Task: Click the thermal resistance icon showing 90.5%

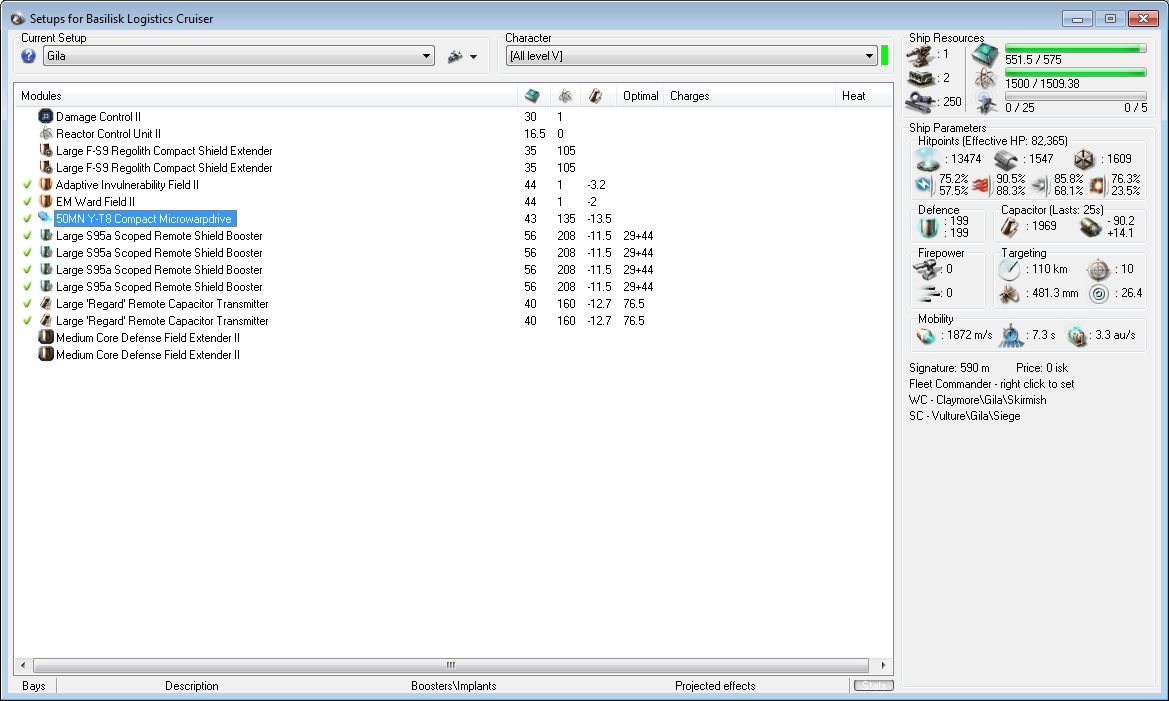Action: (x=981, y=185)
